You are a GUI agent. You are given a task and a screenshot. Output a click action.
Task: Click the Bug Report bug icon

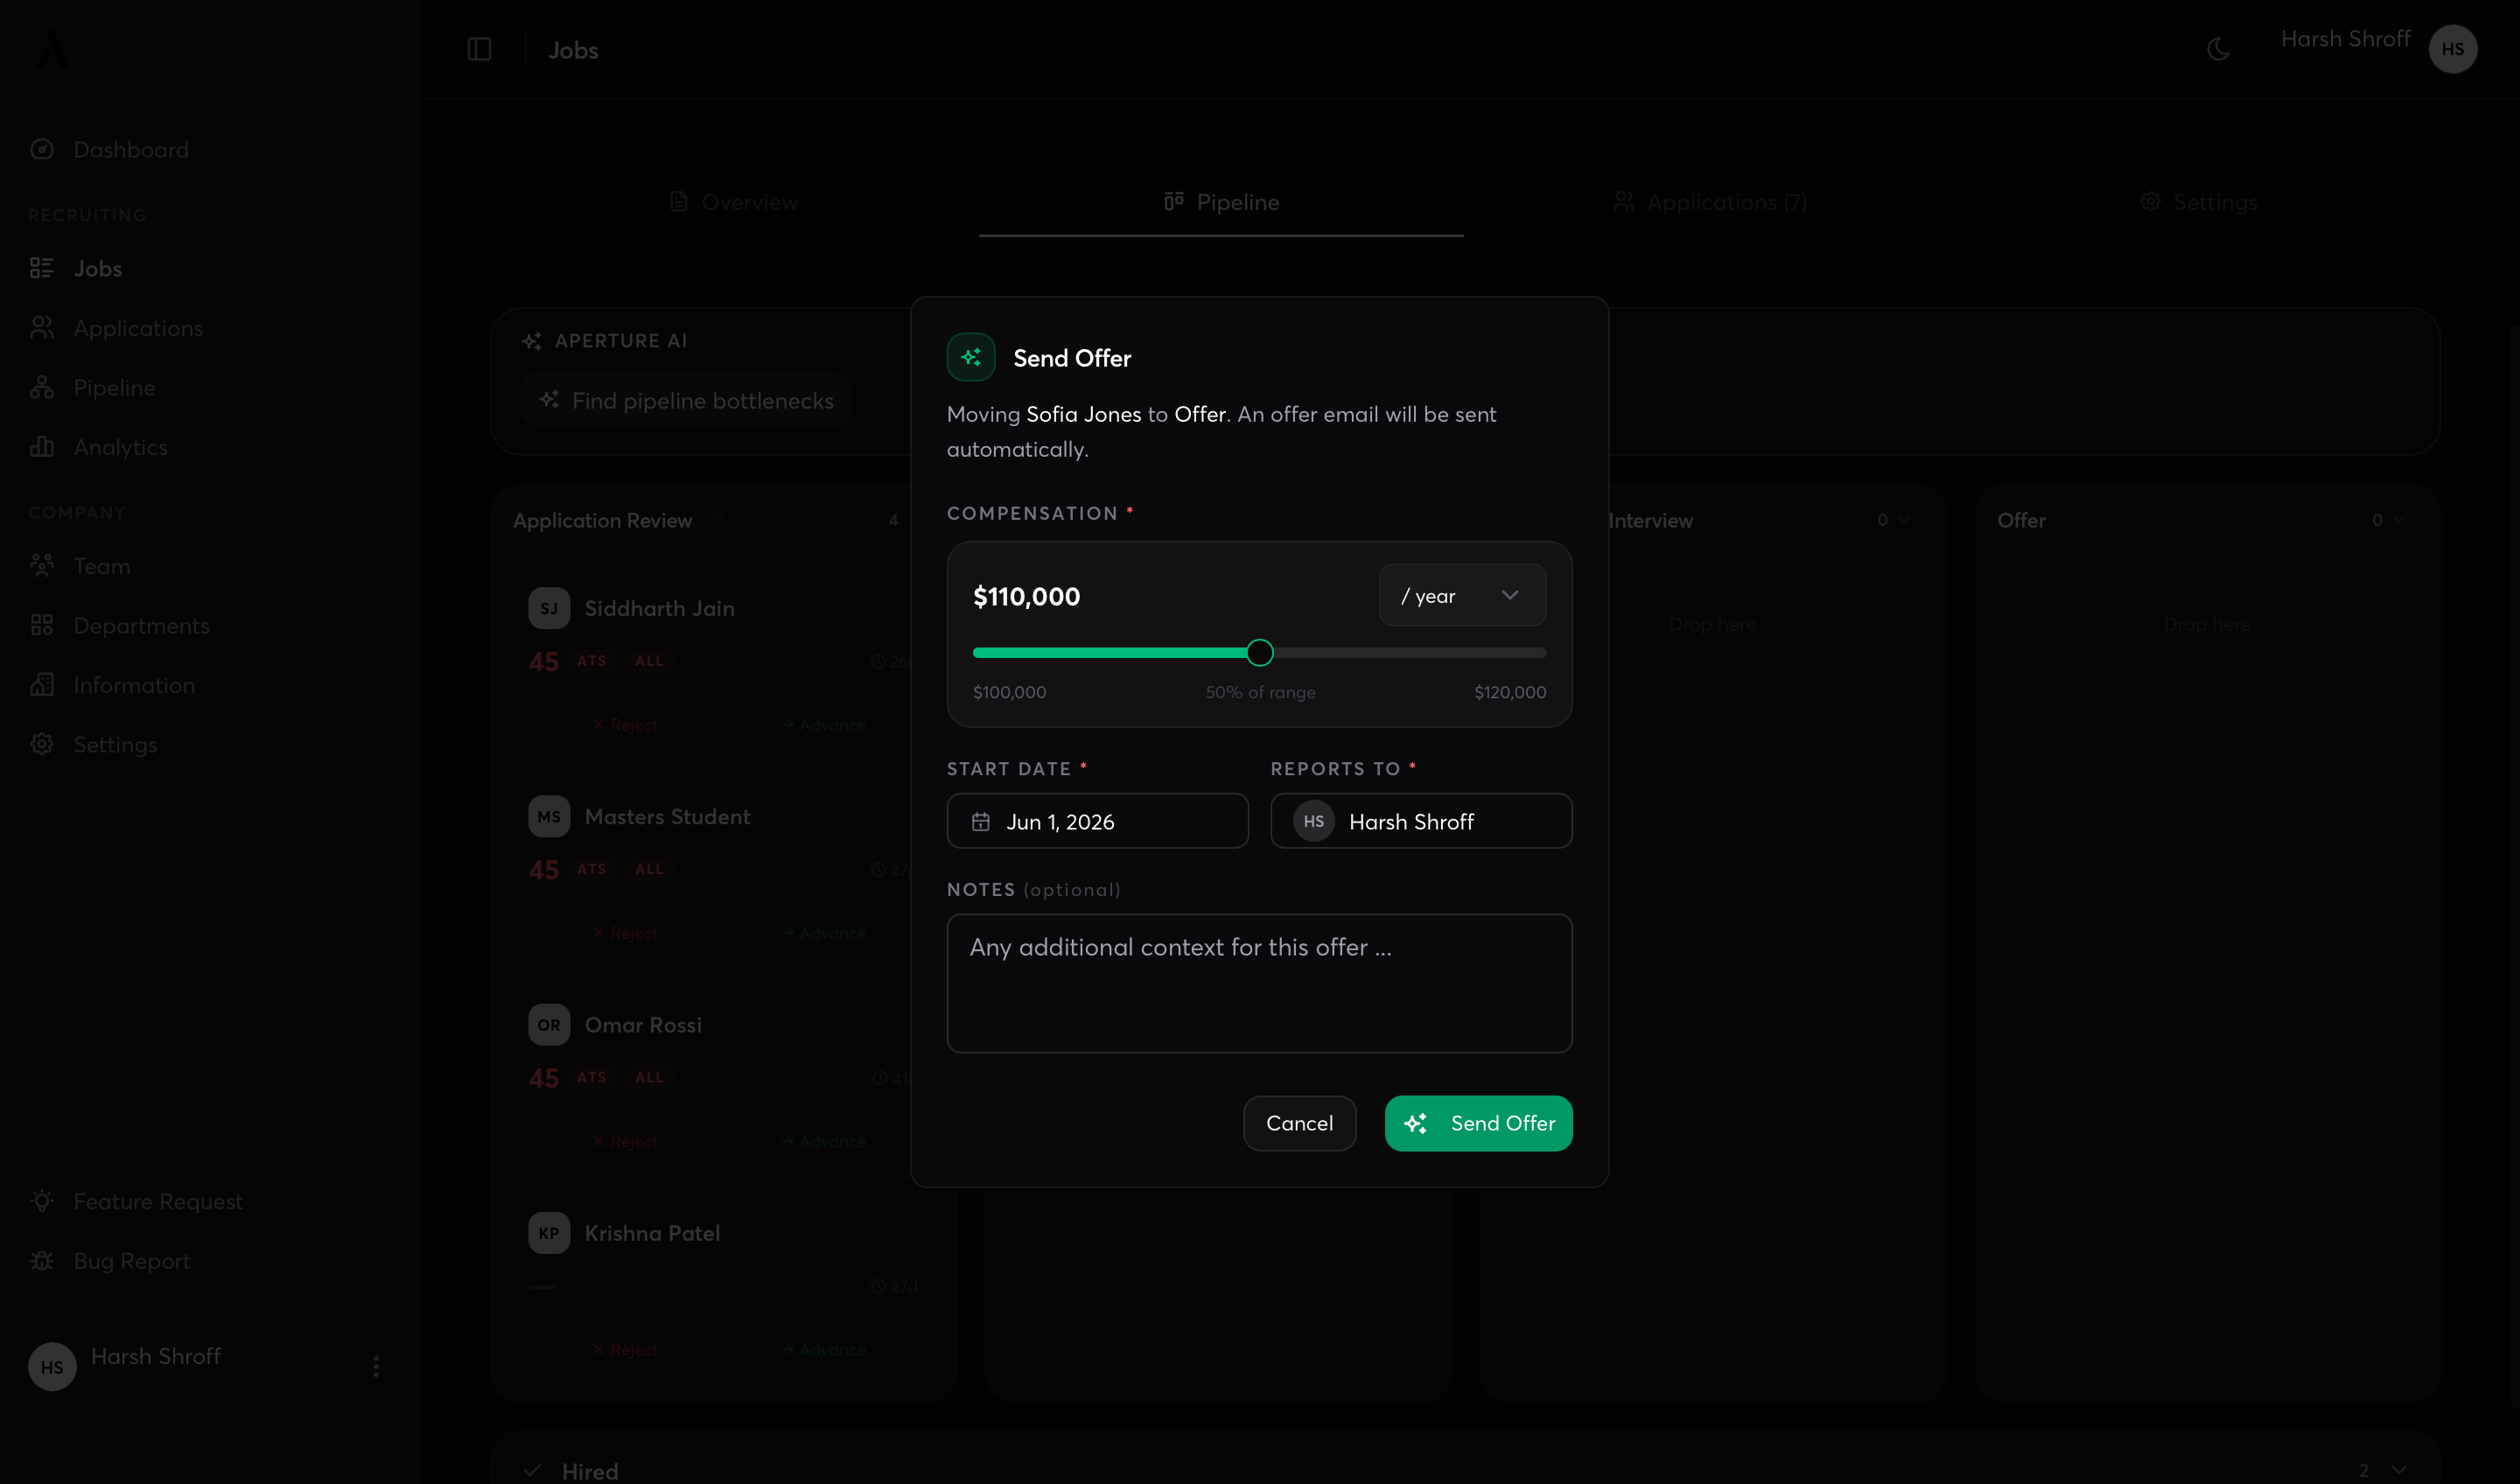point(42,1261)
